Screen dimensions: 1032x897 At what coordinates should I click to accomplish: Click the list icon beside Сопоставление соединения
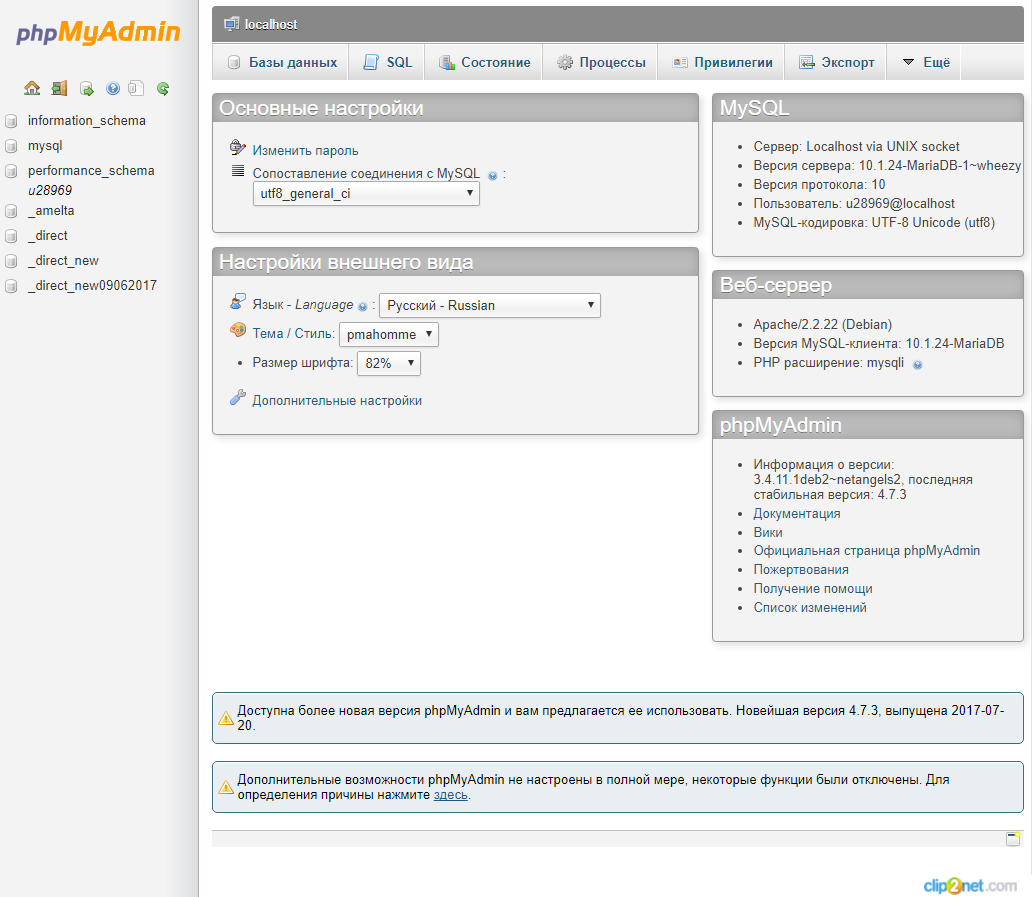point(238,171)
